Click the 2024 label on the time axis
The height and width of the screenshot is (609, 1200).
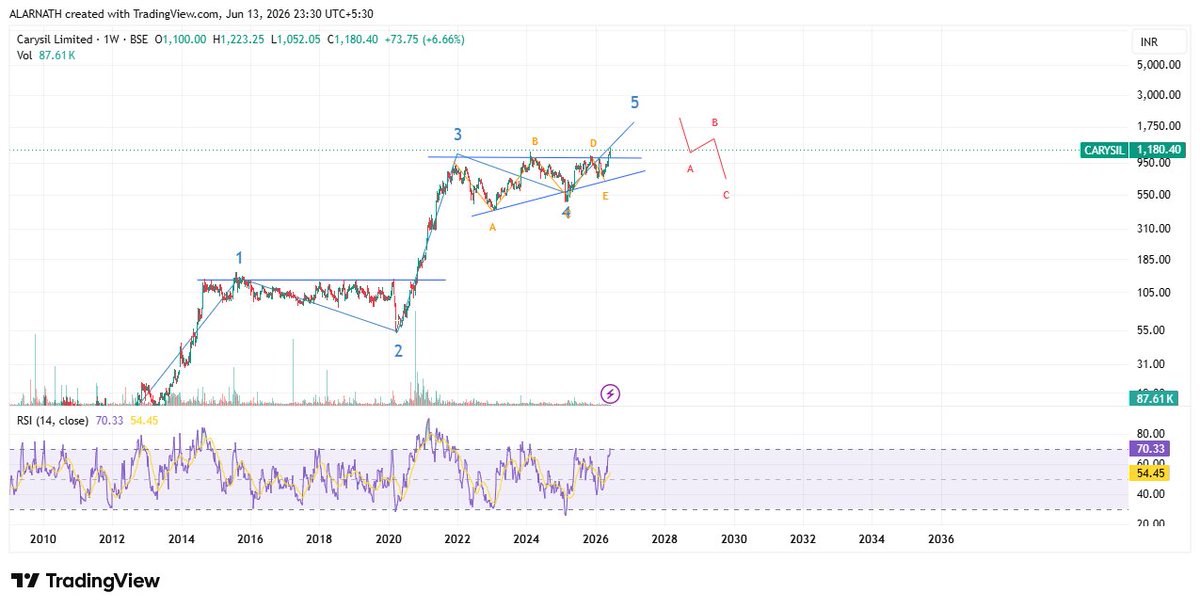tap(527, 539)
